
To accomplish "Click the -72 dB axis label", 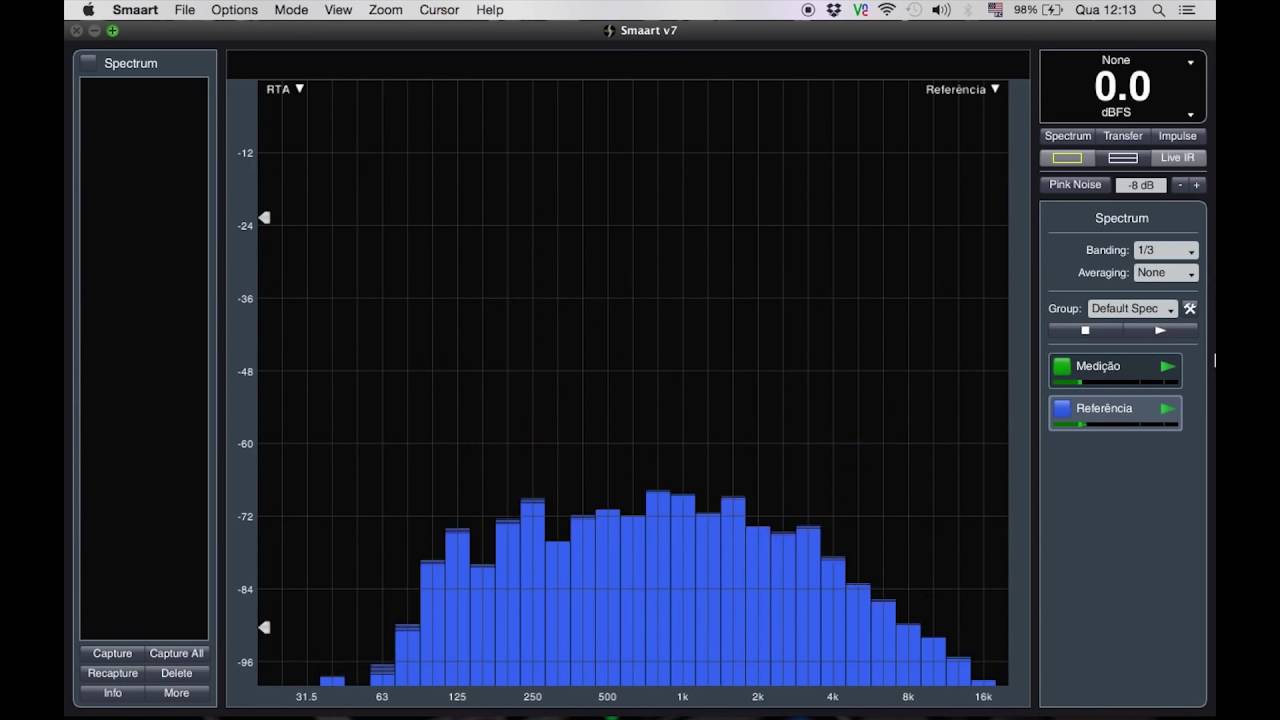I will click(245, 517).
